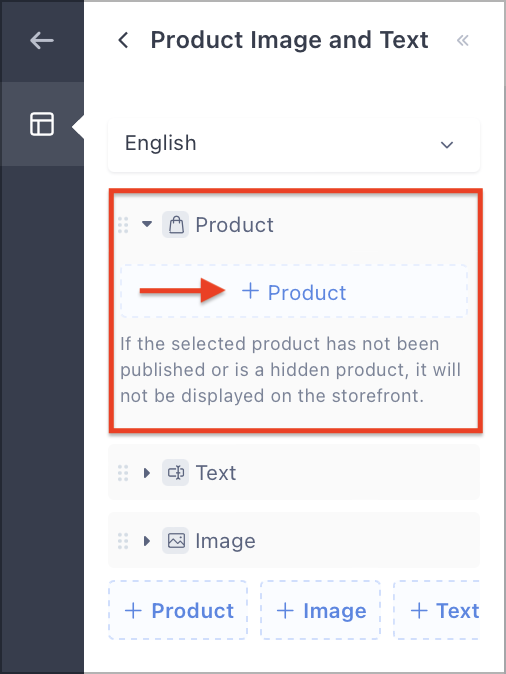The width and height of the screenshot is (506, 674).
Task: Click + Product inside the expanded Product block
Action: 294,291
